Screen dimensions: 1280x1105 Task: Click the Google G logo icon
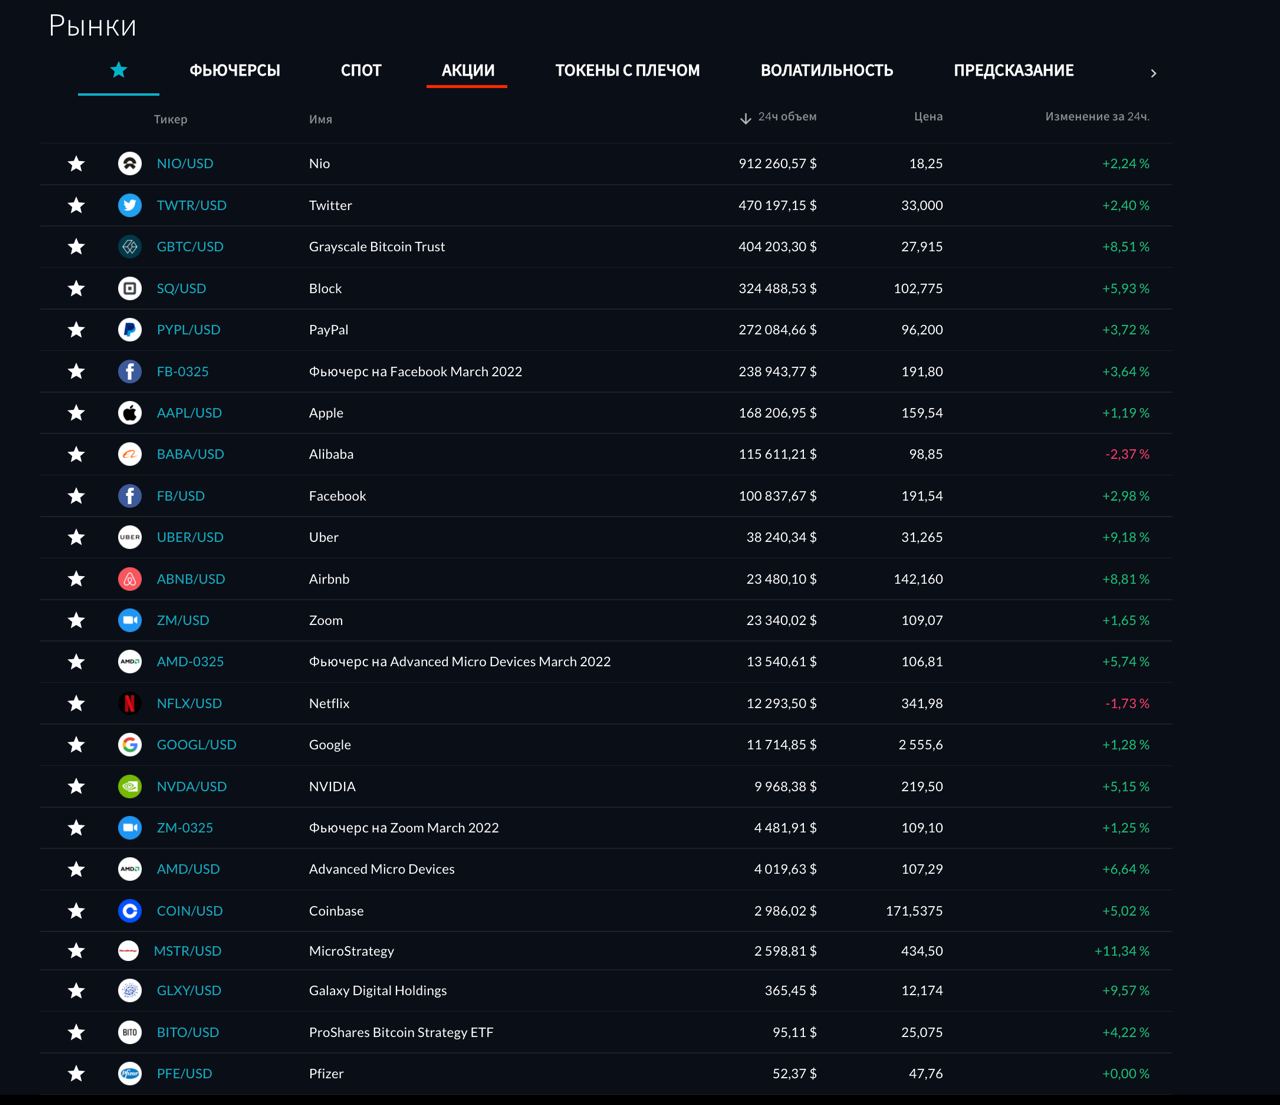click(130, 744)
